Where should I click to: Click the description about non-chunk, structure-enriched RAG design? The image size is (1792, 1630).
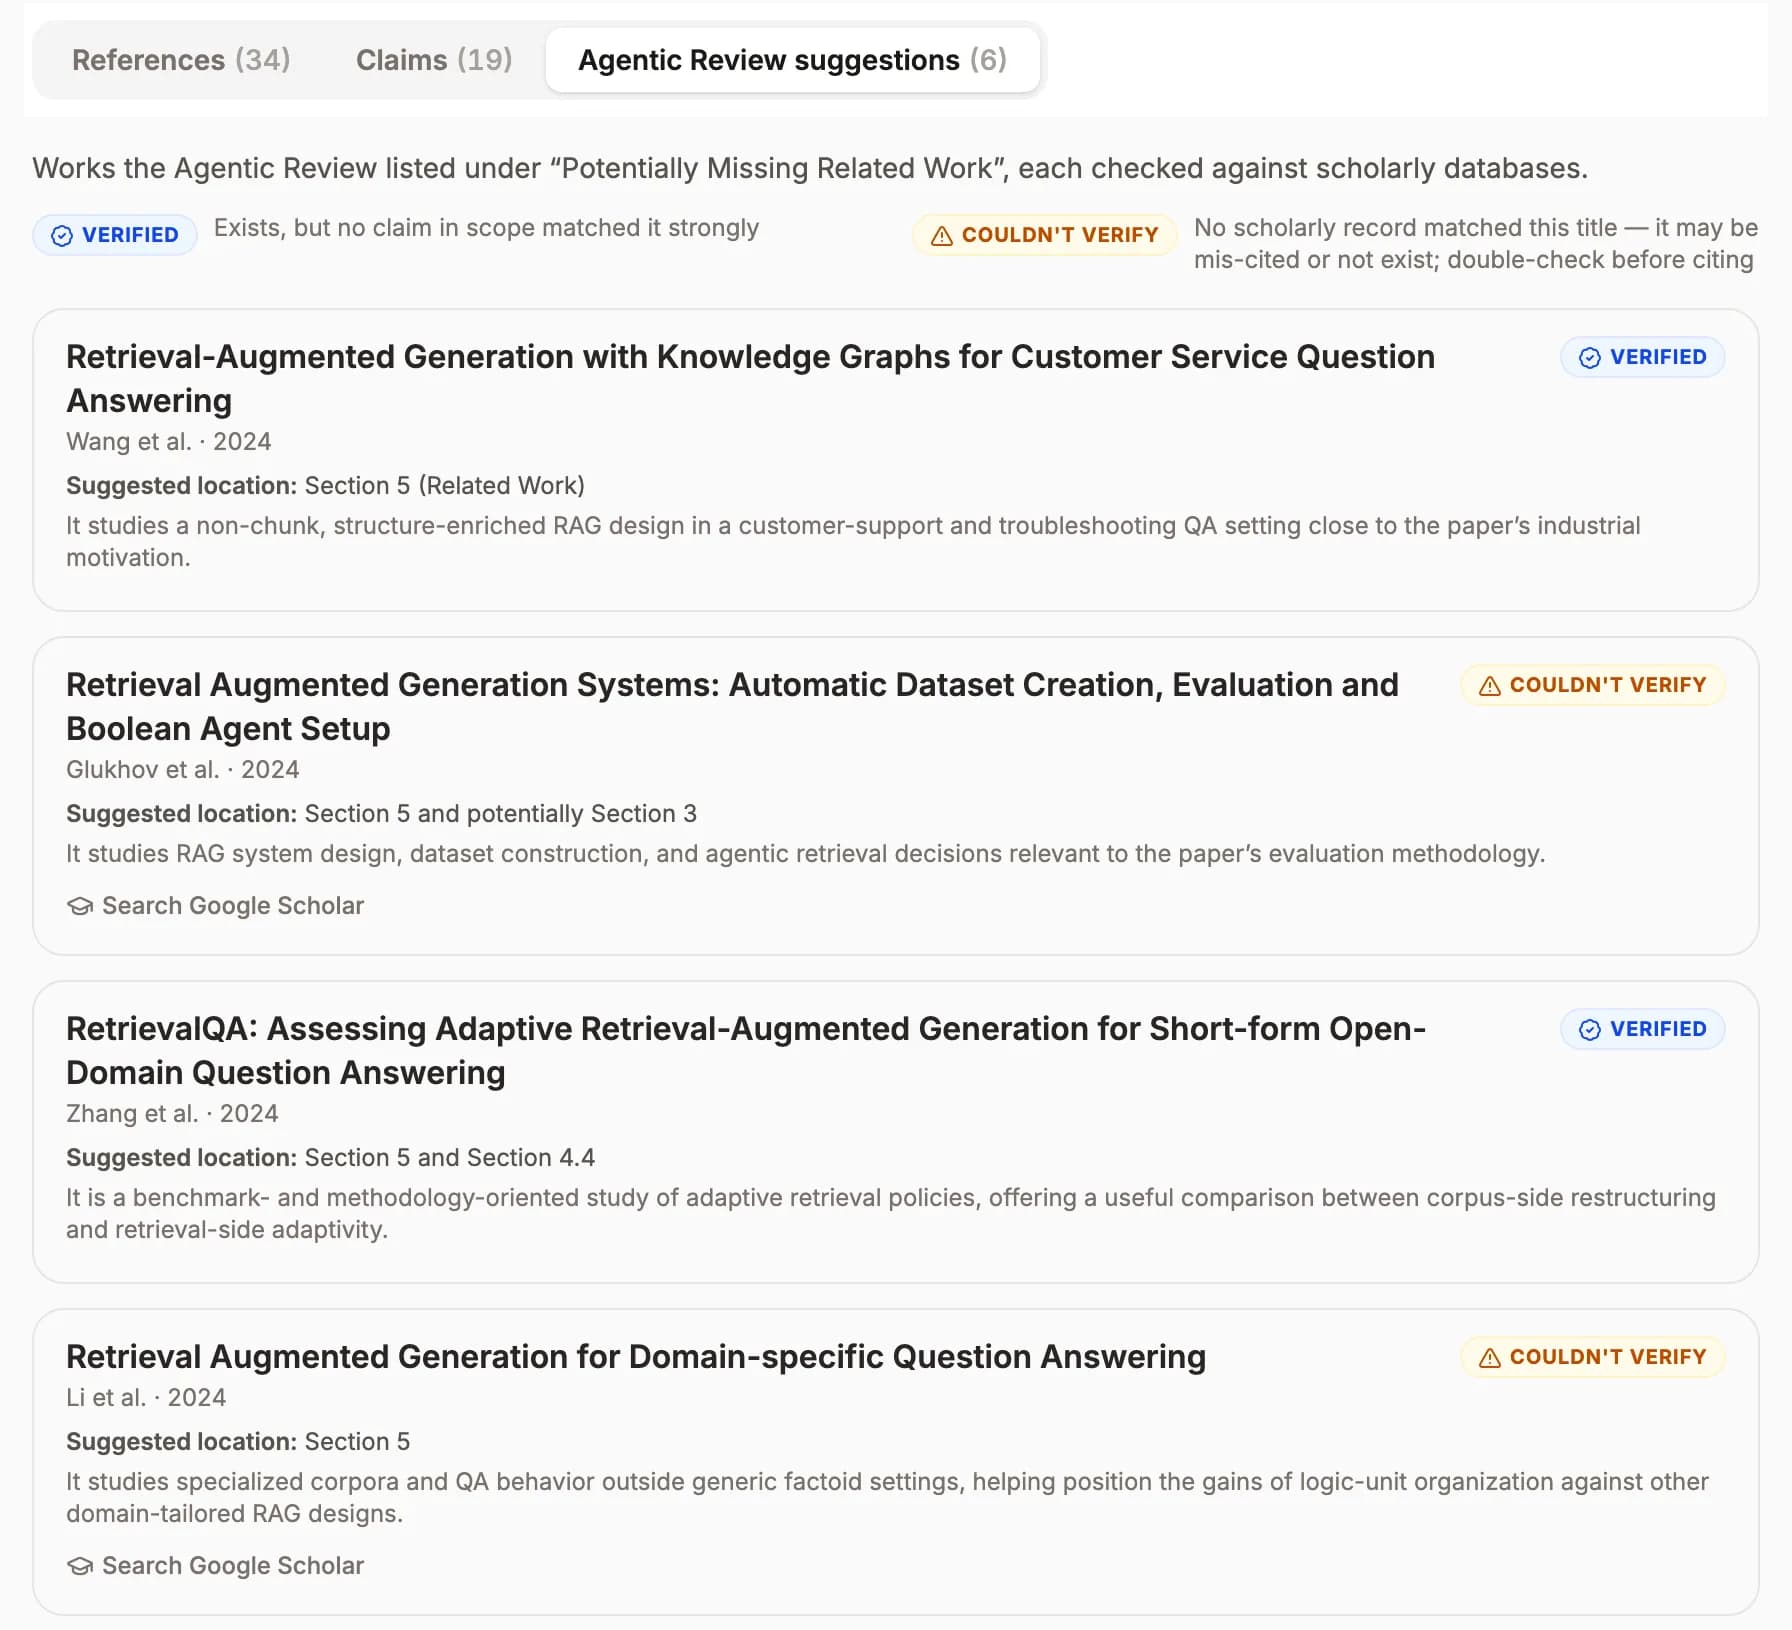coord(853,542)
